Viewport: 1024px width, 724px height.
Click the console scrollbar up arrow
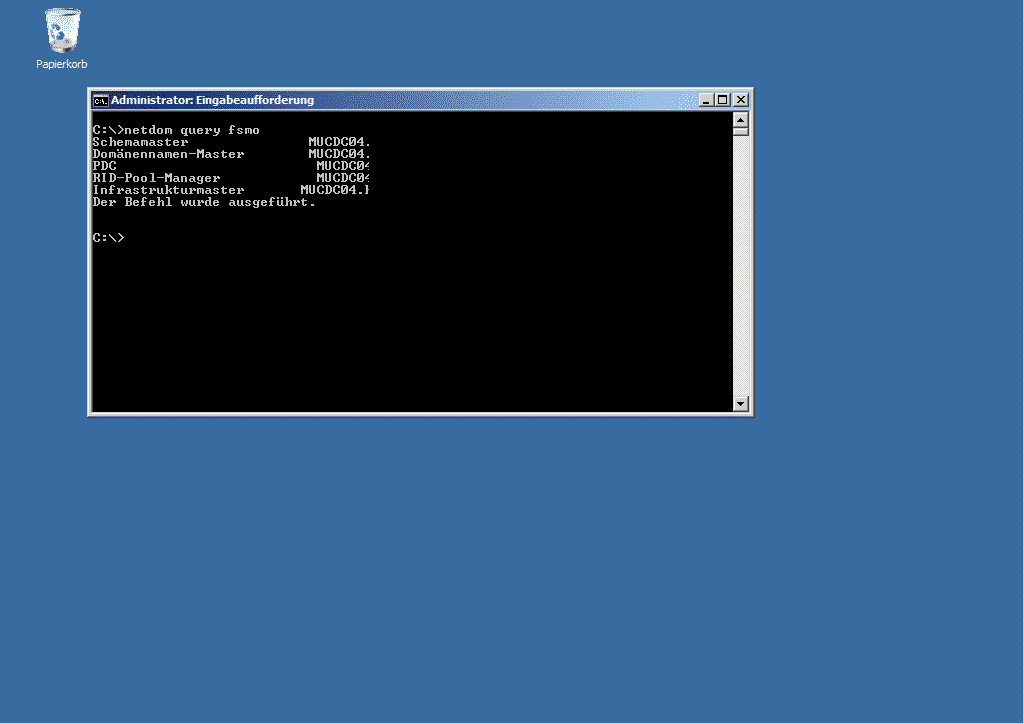[x=741, y=120]
